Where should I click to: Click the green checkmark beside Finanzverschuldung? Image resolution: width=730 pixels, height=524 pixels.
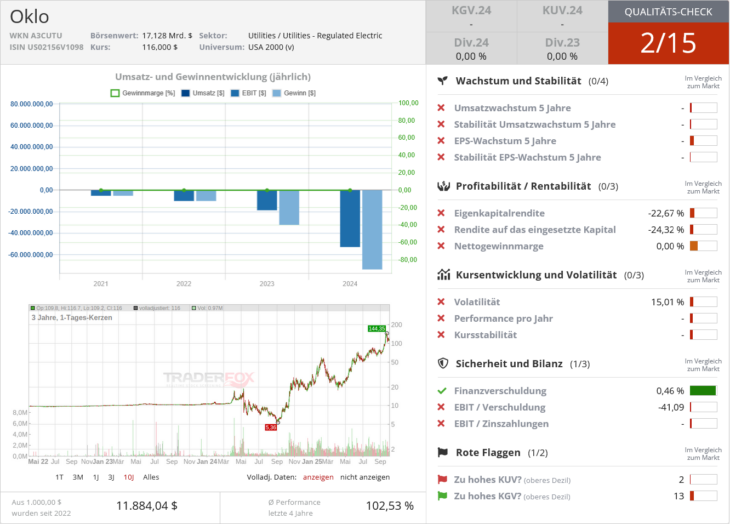442,391
